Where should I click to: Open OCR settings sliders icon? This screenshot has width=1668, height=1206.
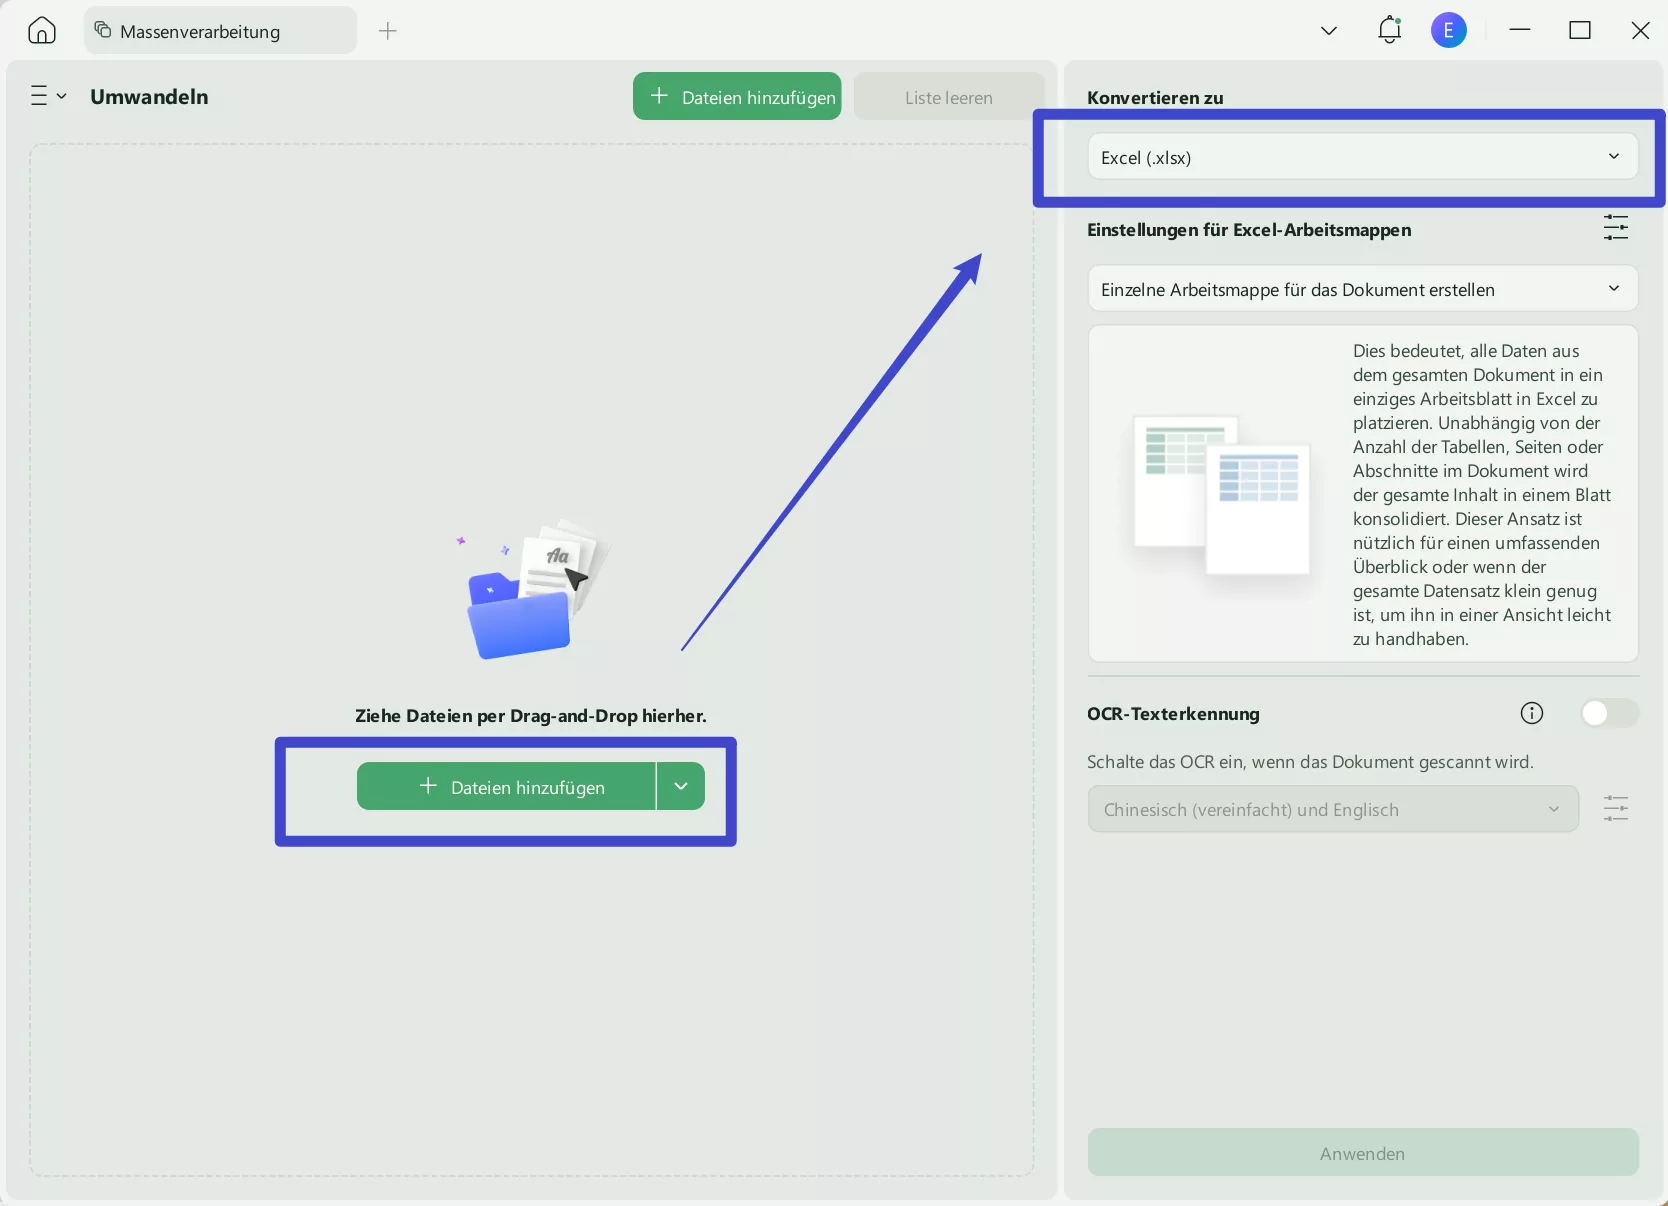coord(1616,809)
